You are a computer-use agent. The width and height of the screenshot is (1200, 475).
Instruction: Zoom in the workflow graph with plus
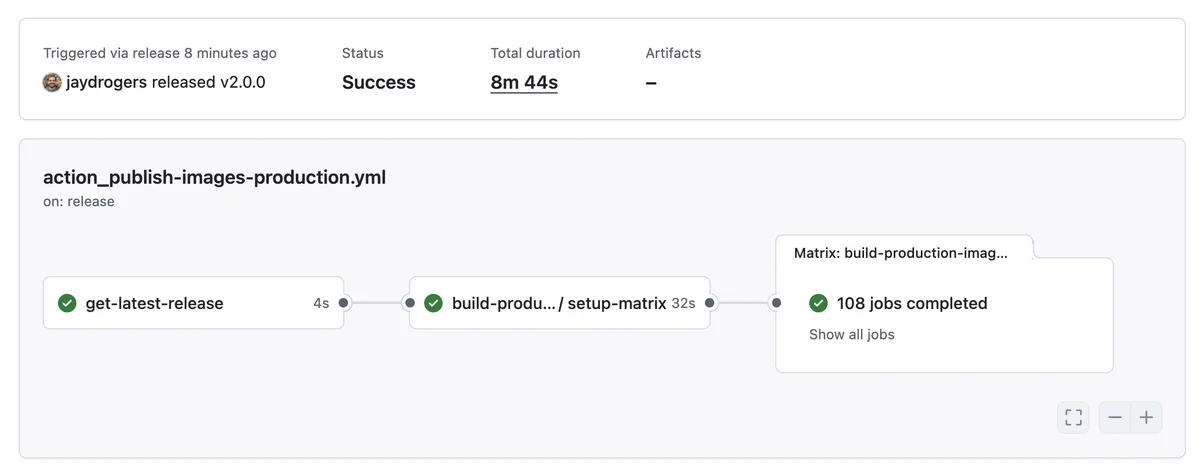(x=1147, y=417)
